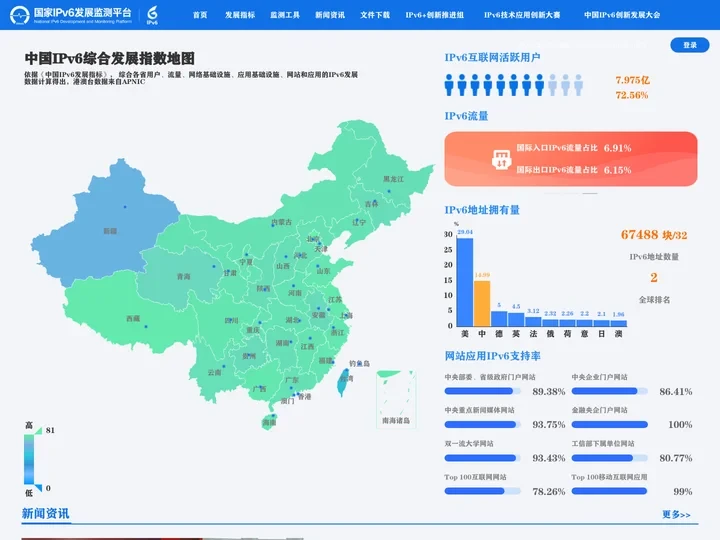Click Top 100互联网网站 progress bar
This screenshot has height=540, width=720.
tap(482, 491)
